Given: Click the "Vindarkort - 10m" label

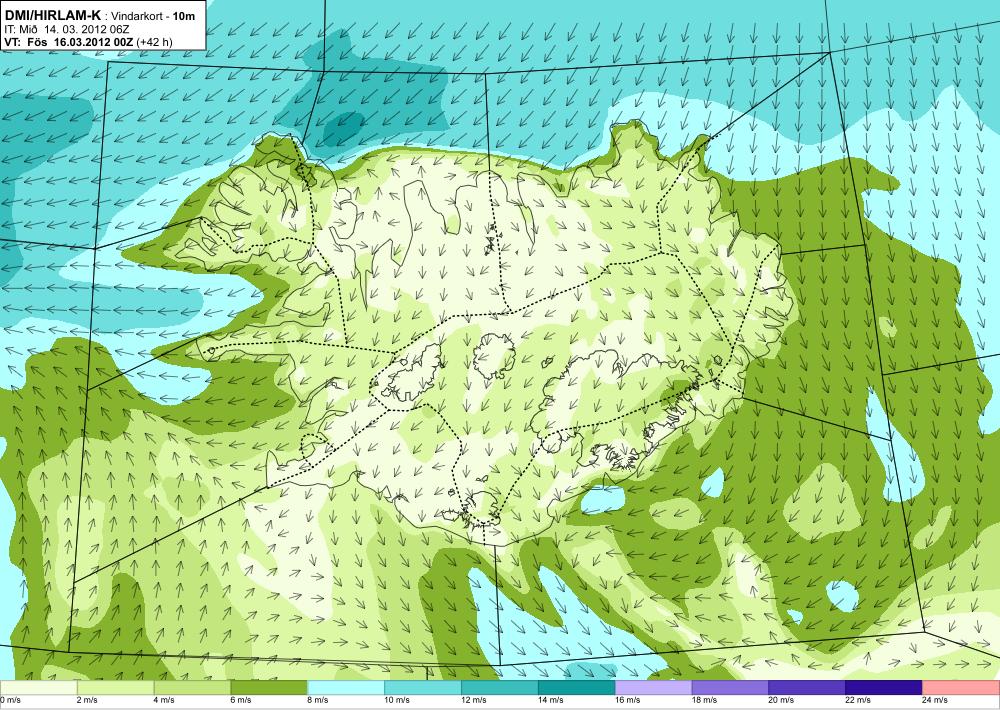Looking at the screenshot, I should (153, 17).
